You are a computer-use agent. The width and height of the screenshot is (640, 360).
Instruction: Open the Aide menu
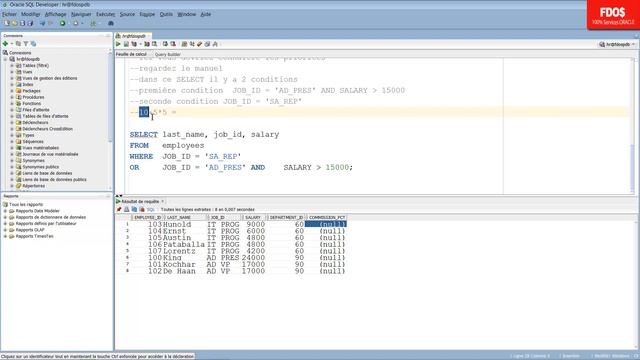point(206,14)
